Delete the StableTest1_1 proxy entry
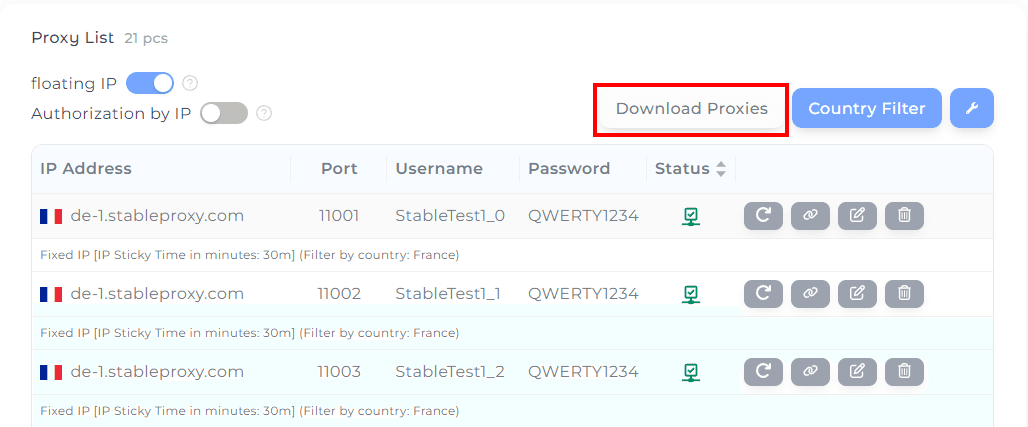The width and height of the screenshot is (1028, 427). click(904, 294)
